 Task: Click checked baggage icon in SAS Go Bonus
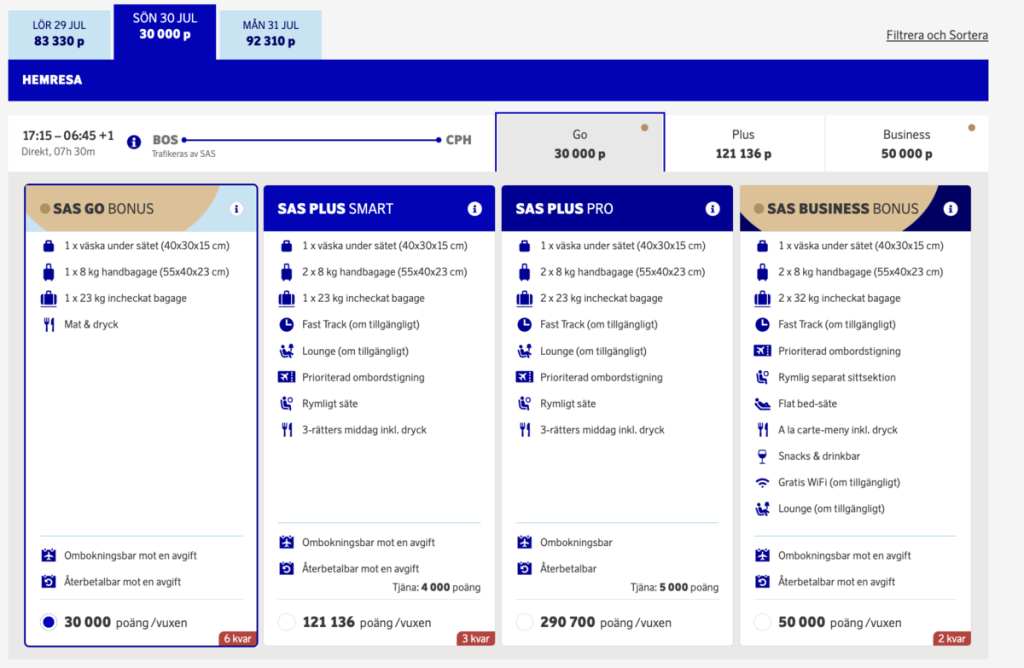tap(49, 298)
